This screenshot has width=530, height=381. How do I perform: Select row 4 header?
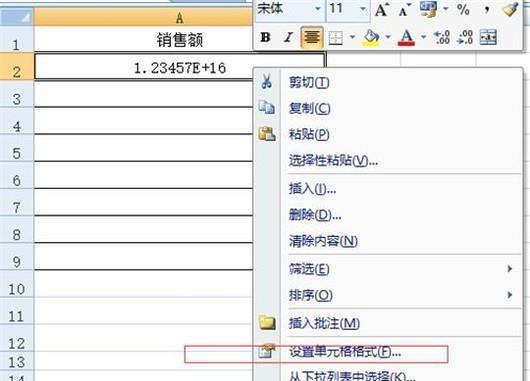point(17,121)
